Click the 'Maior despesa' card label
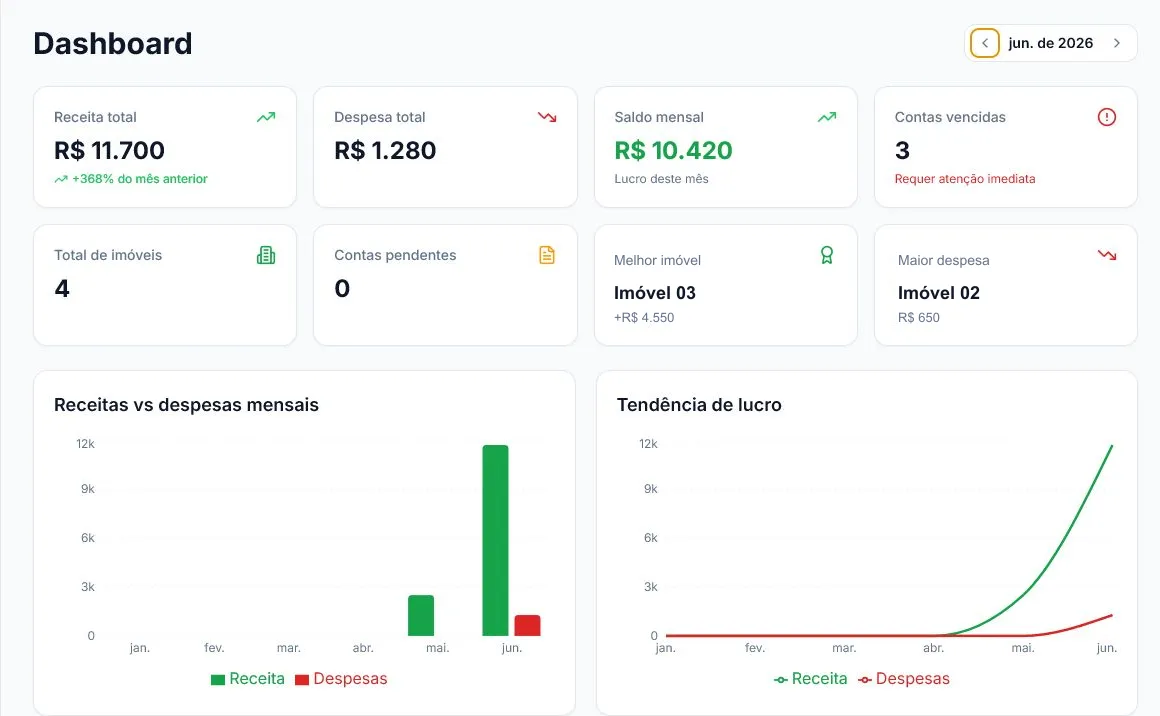Image resolution: width=1160 pixels, height=716 pixels. (x=943, y=260)
